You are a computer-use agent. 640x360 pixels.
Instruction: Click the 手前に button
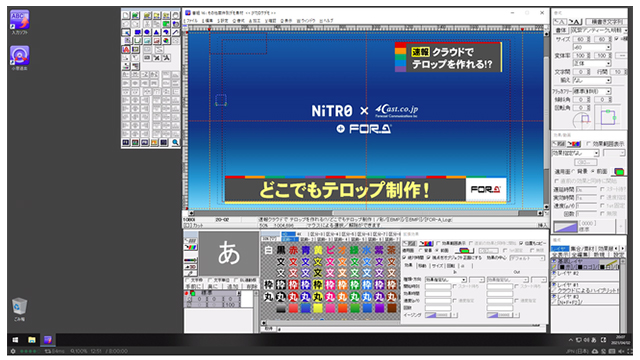[x=194, y=287]
